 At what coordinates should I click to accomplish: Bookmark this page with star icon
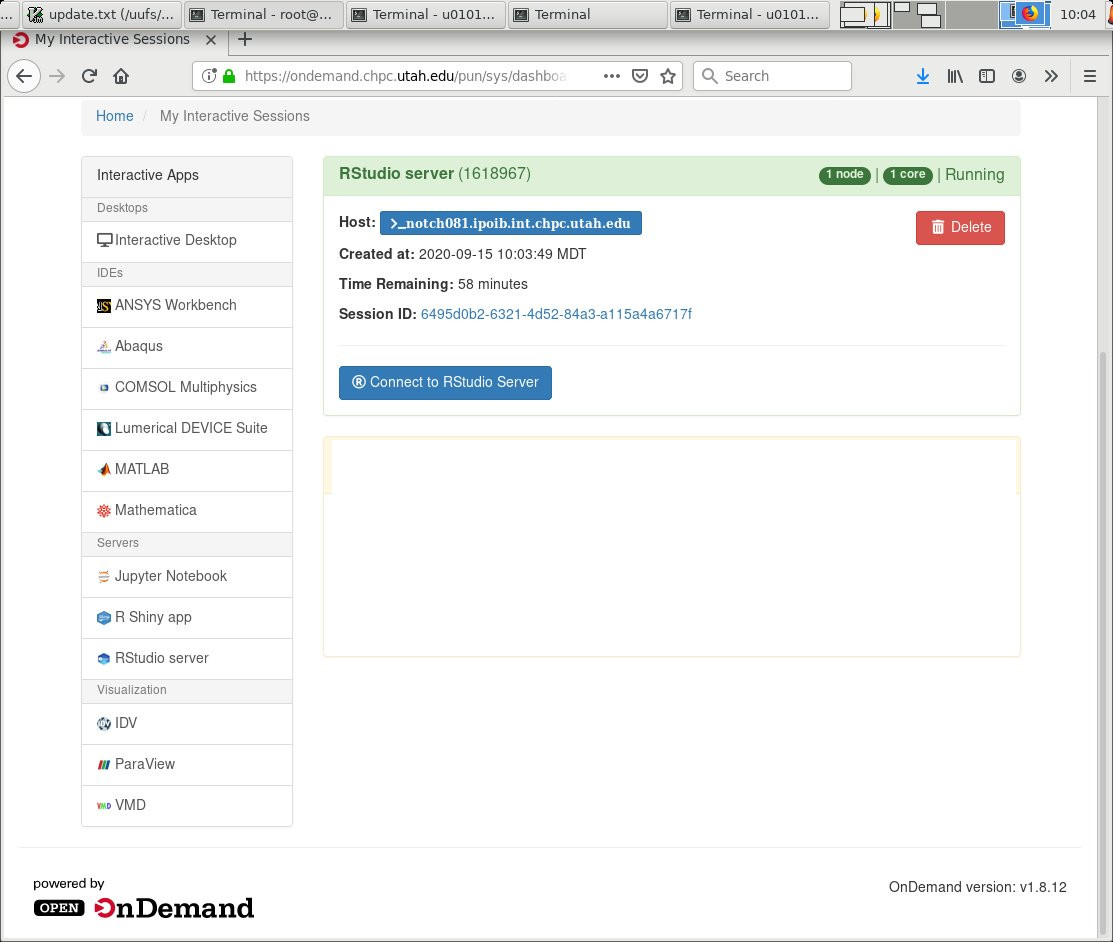tap(668, 76)
